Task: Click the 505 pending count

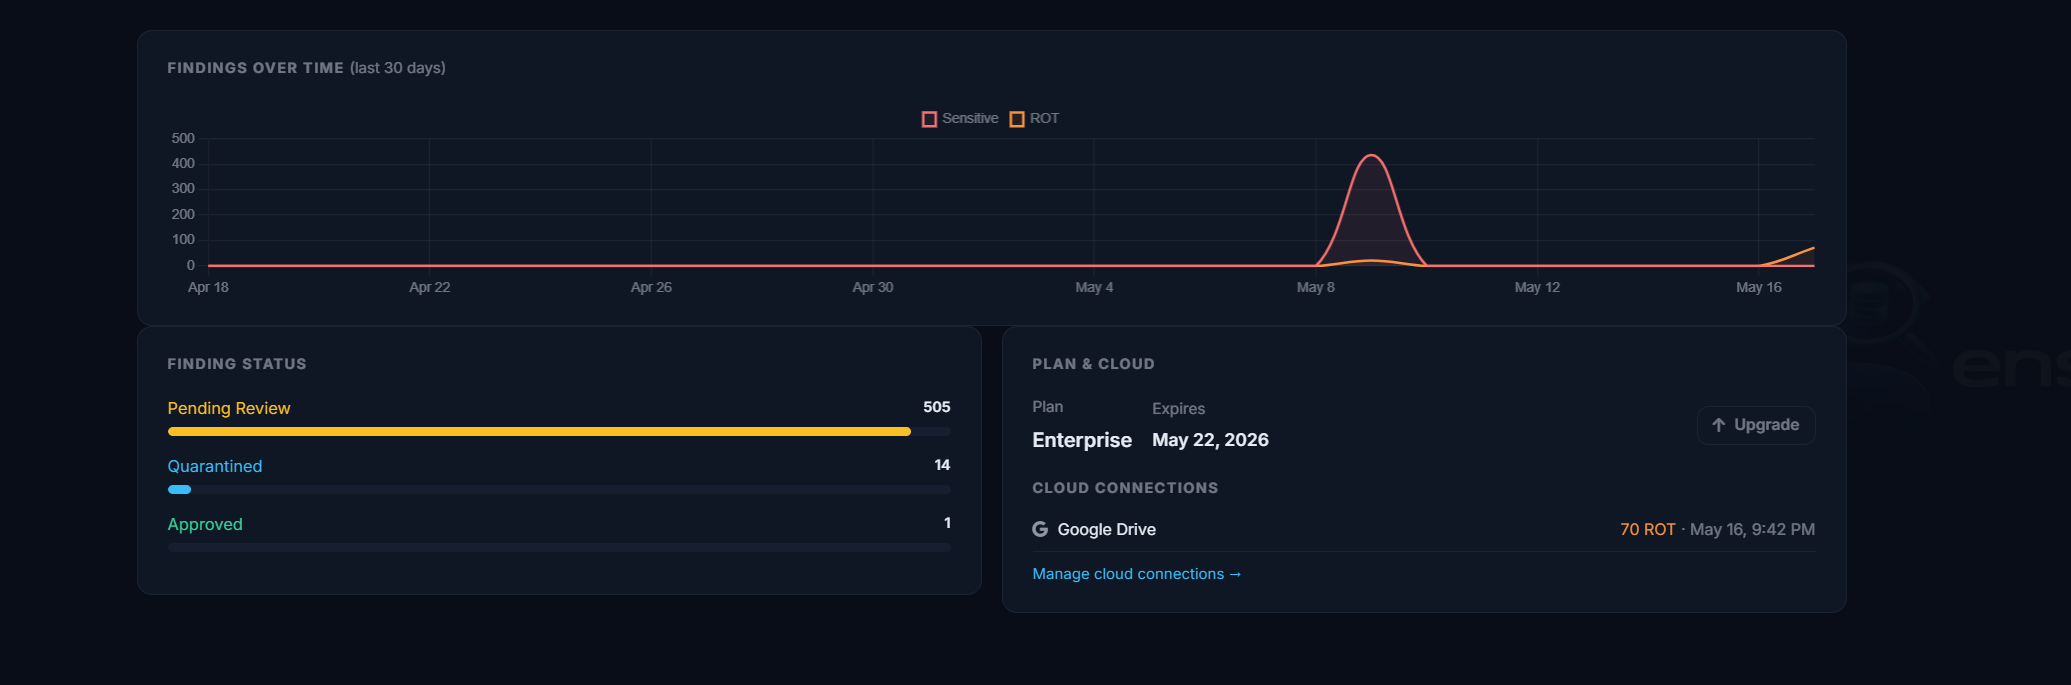Action: click(x=937, y=407)
